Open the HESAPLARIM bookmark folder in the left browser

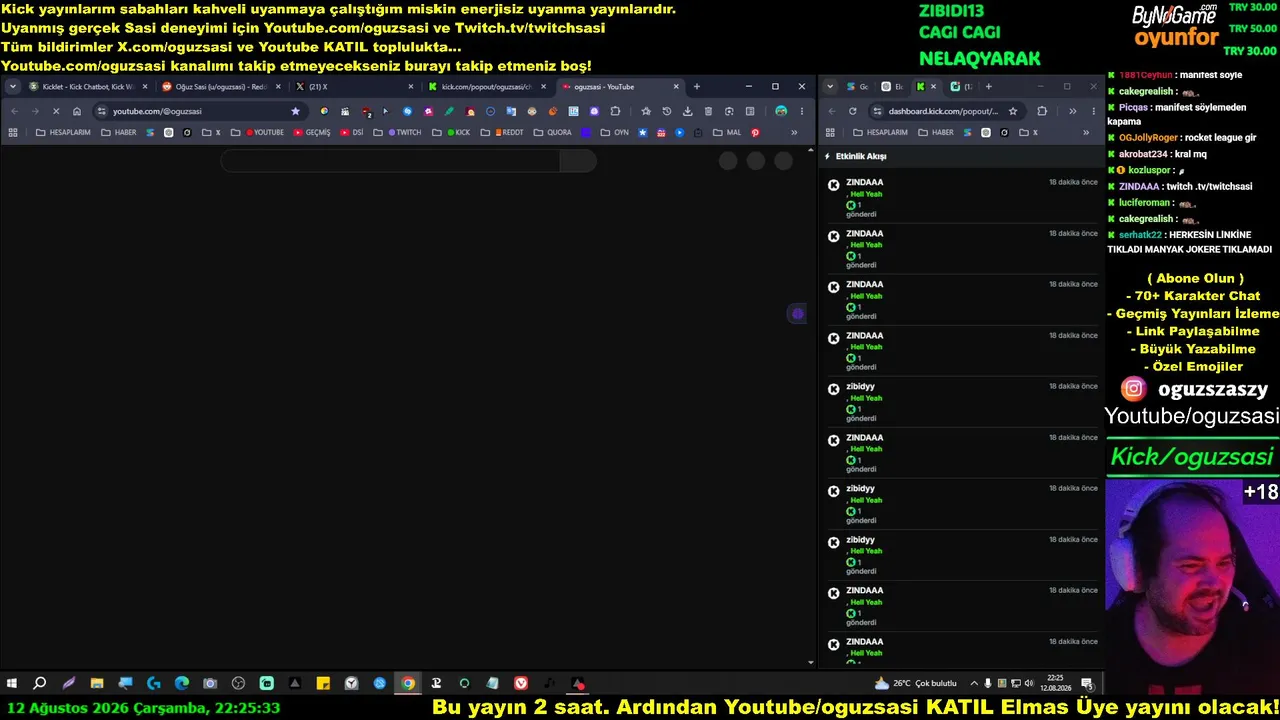point(63,132)
